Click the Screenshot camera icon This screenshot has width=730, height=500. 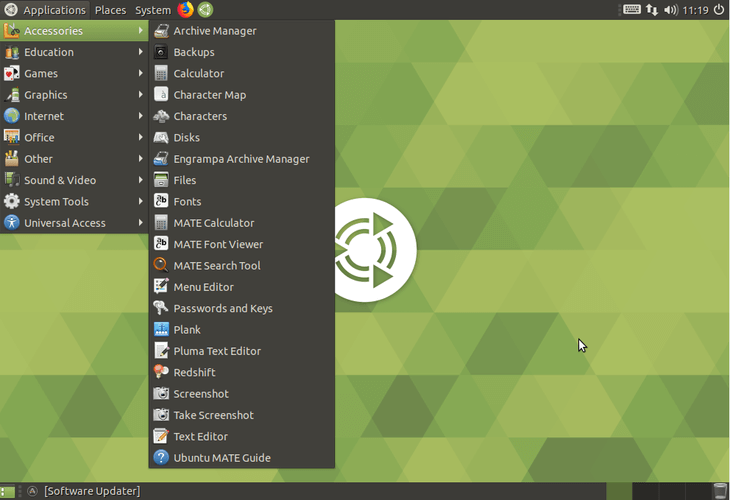pos(161,393)
